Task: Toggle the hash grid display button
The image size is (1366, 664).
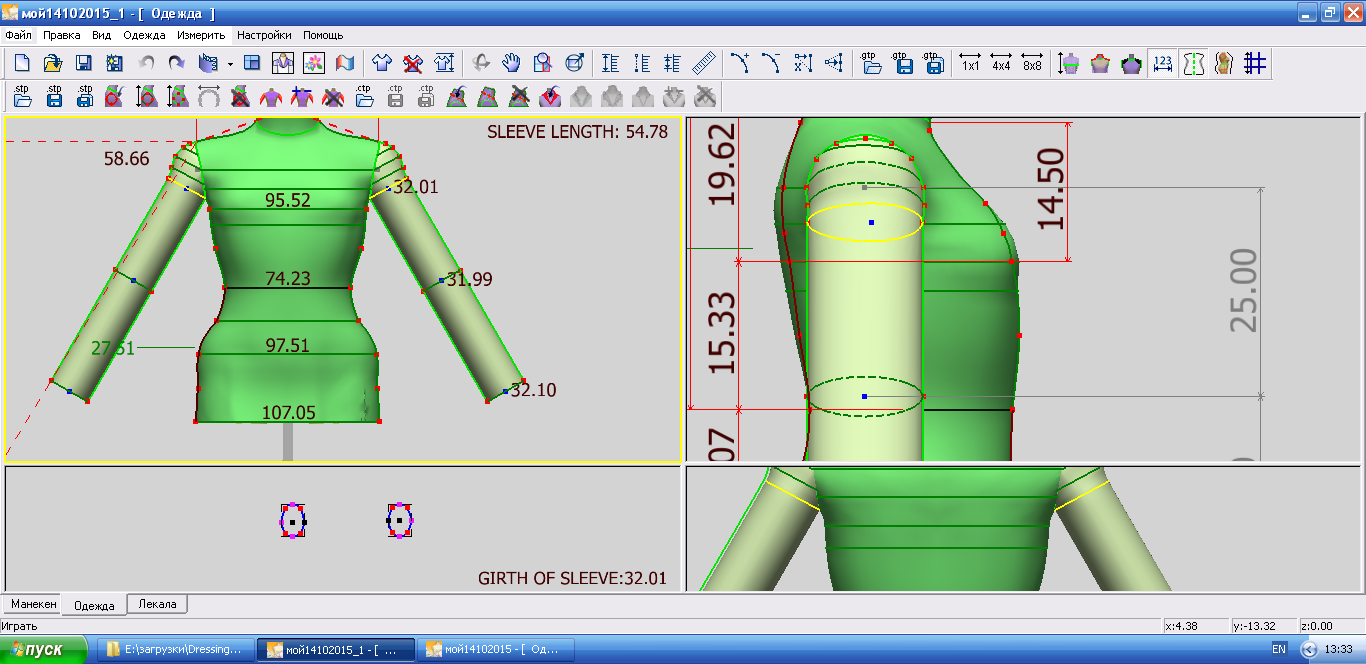Action: point(1255,64)
